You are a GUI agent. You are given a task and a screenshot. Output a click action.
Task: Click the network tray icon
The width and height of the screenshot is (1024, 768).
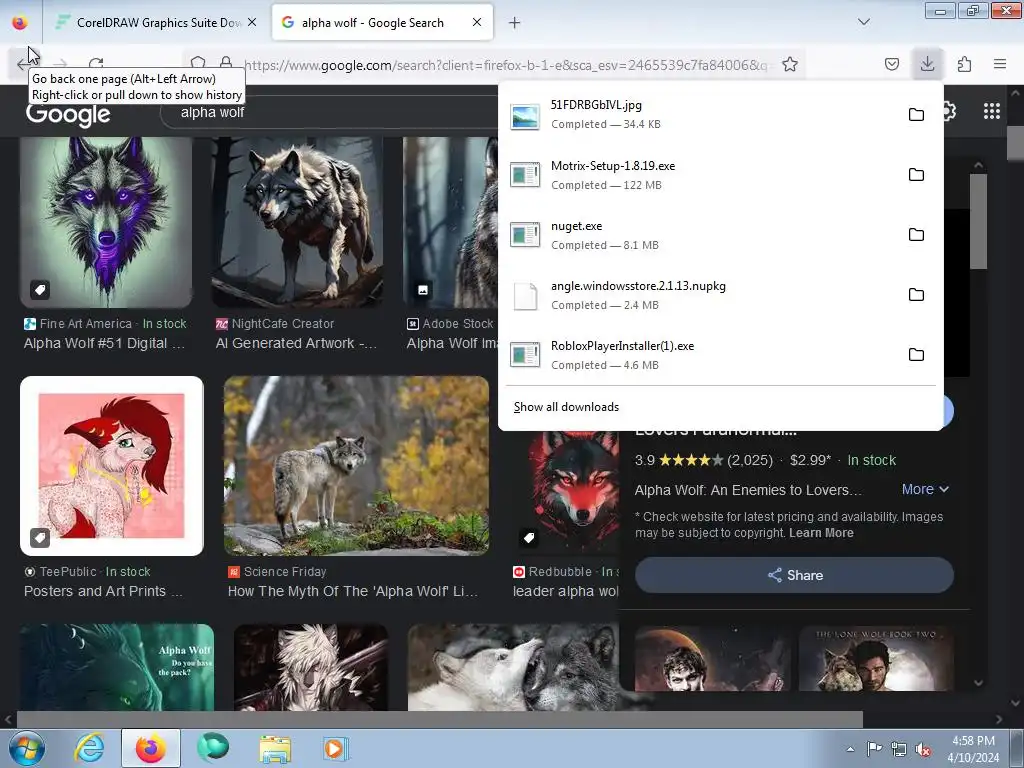[899, 750]
